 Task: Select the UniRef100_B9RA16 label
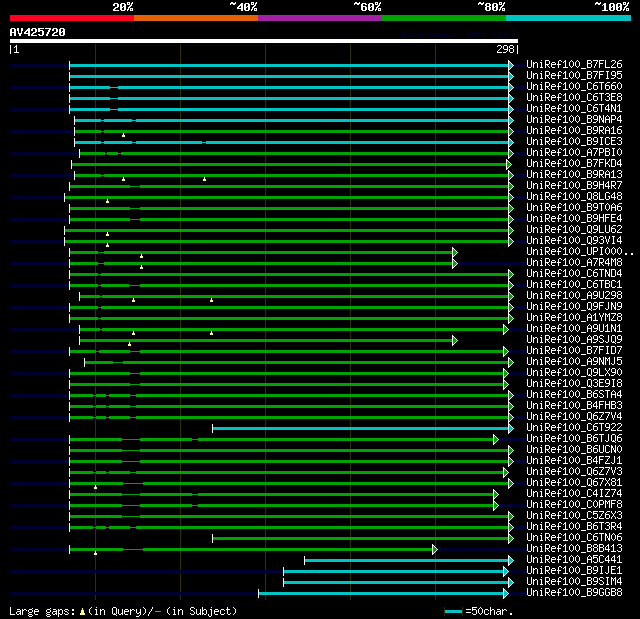click(574, 131)
